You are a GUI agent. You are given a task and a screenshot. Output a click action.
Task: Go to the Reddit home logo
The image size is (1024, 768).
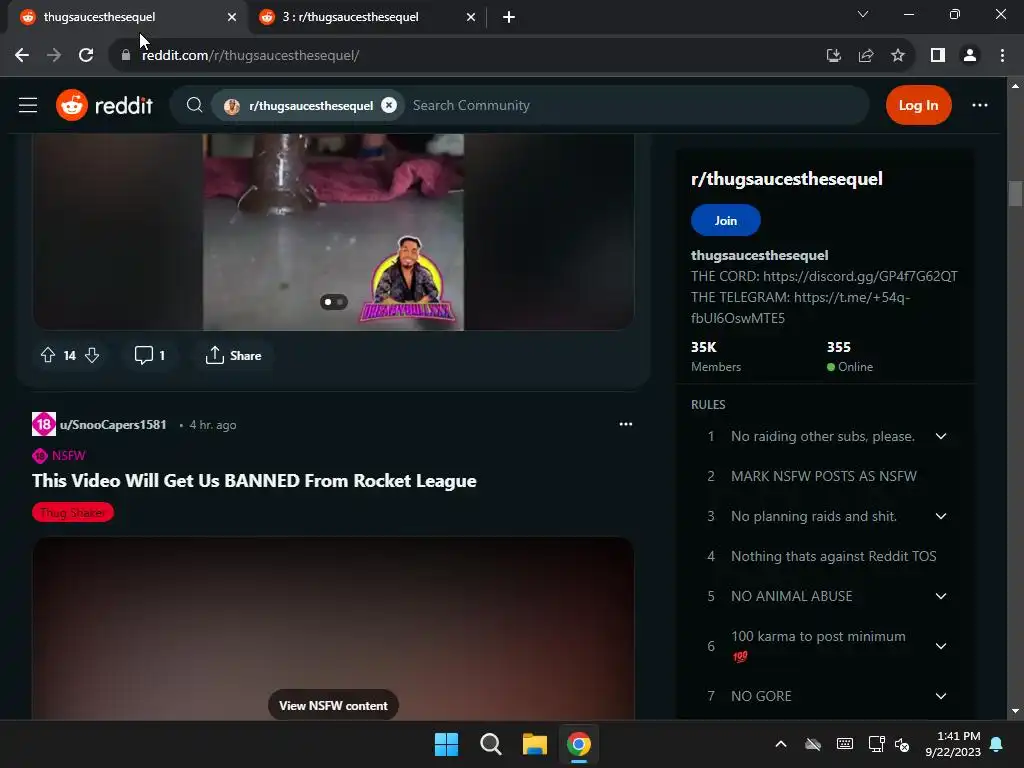point(104,105)
